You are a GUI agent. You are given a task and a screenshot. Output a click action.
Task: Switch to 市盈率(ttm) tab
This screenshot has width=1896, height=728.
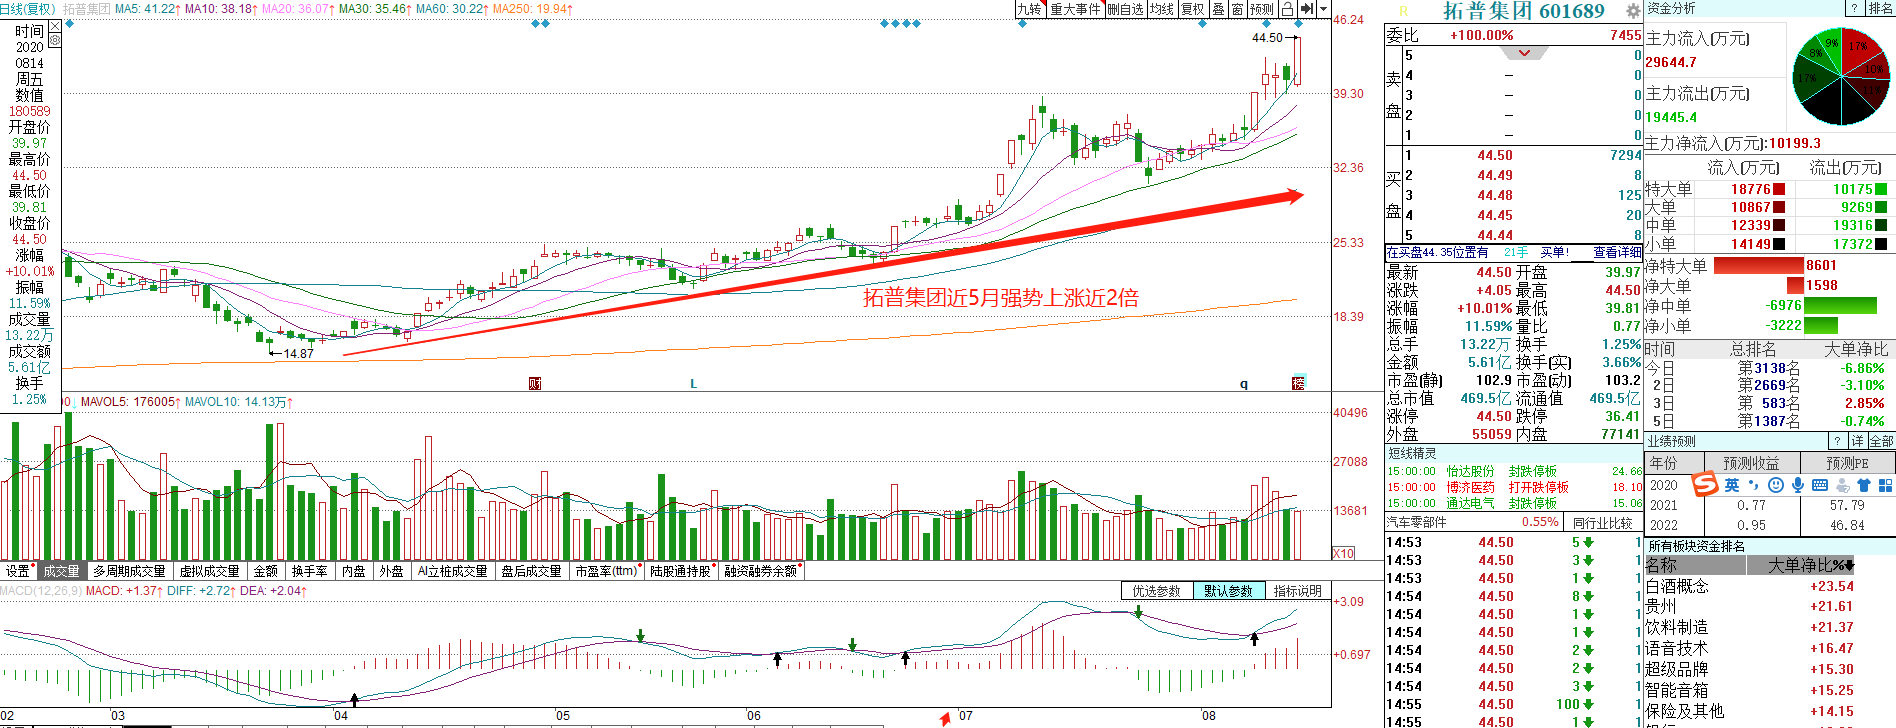[607, 571]
